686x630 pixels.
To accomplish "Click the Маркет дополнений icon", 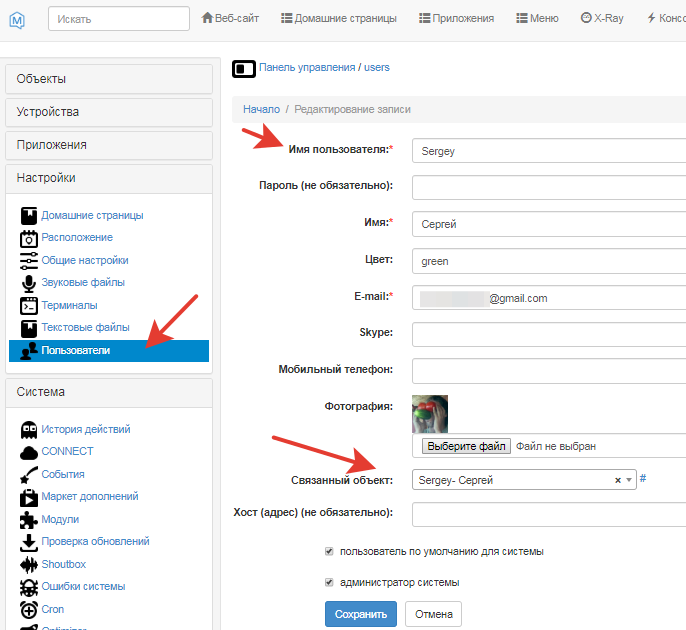I will [28, 497].
